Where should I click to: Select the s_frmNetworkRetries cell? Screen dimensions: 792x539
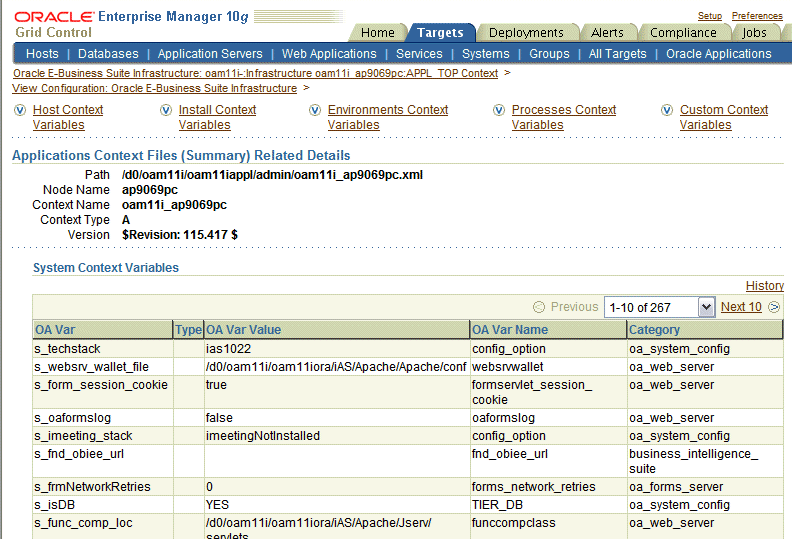(x=103, y=487)
